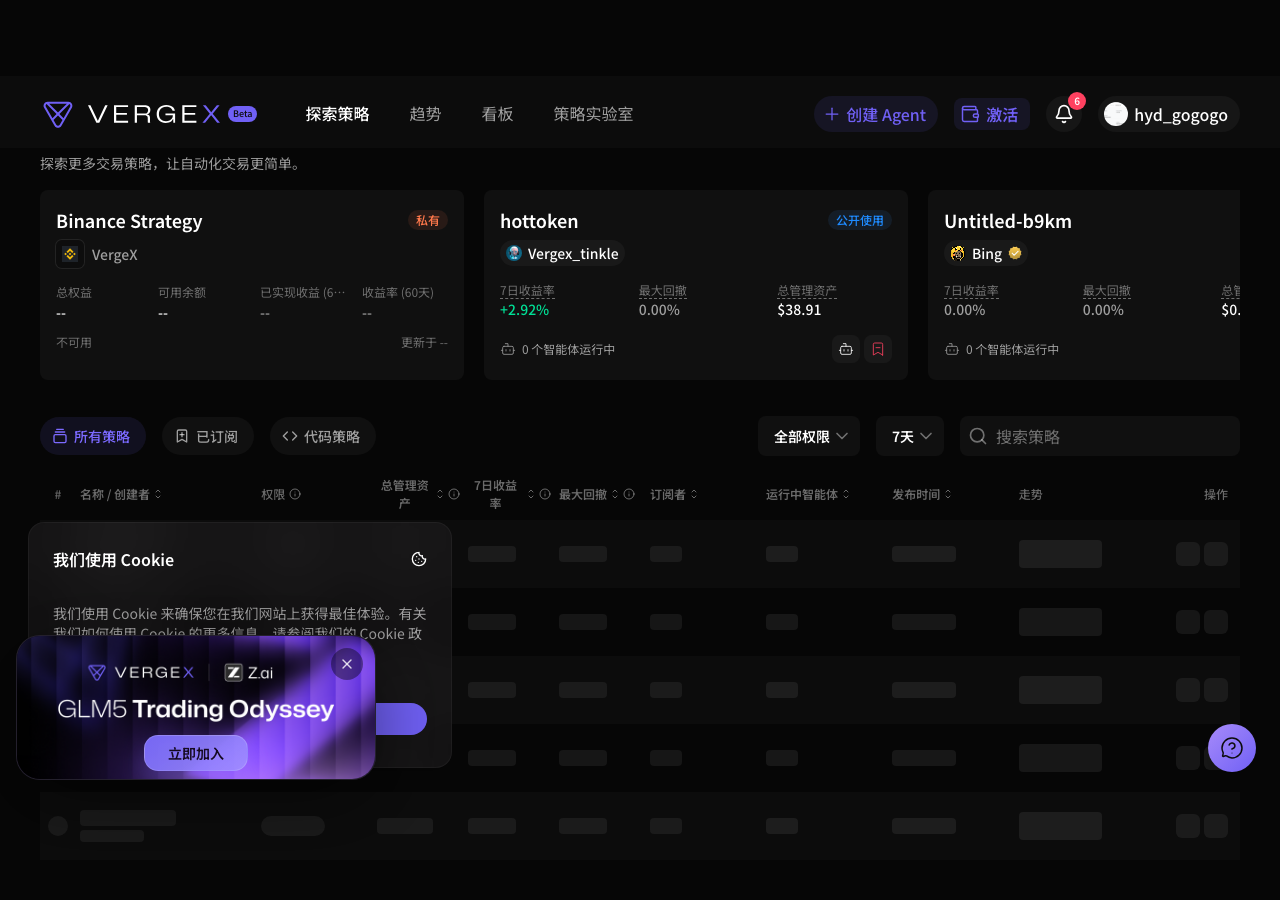Click the info icon next to 权限
Viewport: 1280px width, 900px height.
[x=295, y=494]
